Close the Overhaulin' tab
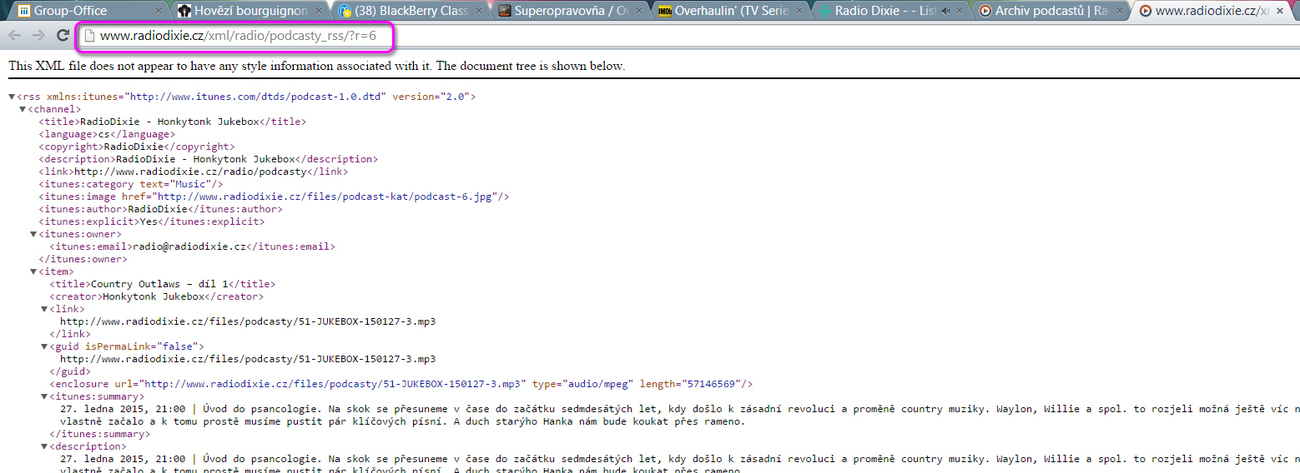1300x473 pixels. (800, 11)
